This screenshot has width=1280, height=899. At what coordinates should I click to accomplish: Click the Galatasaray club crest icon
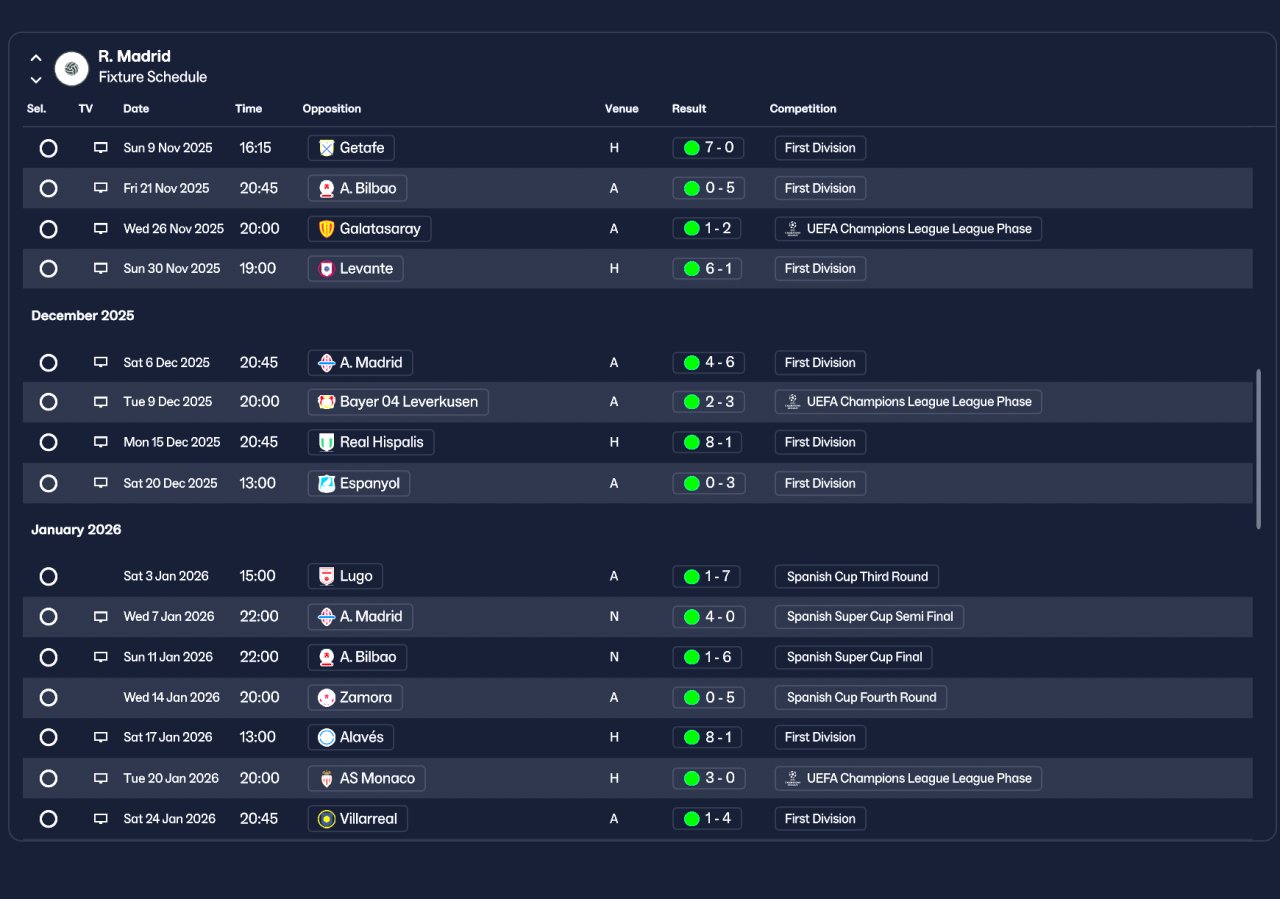[326, 229]
